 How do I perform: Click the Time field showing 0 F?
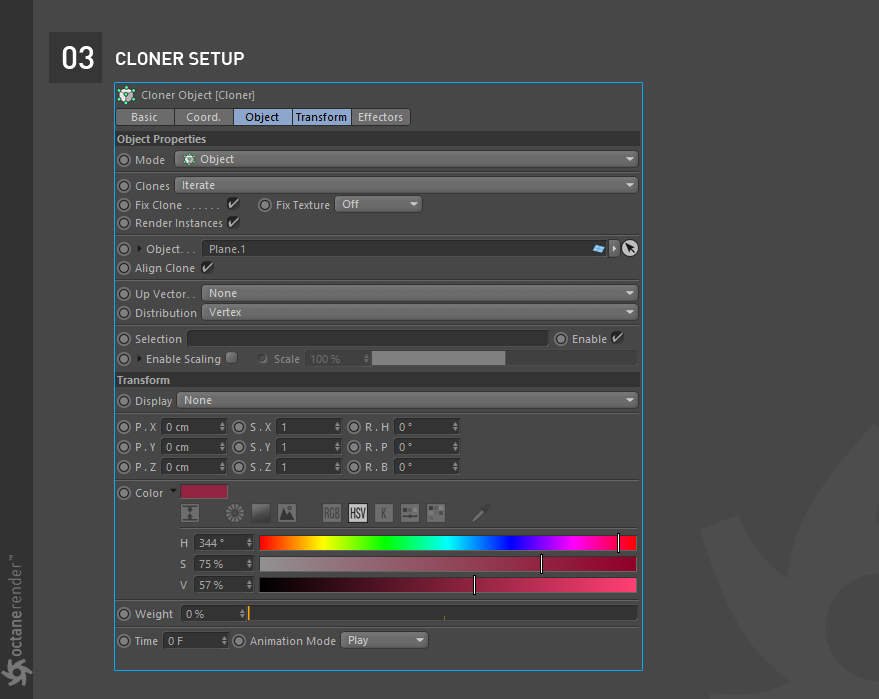pyautogui.click(x=195, y=641)
